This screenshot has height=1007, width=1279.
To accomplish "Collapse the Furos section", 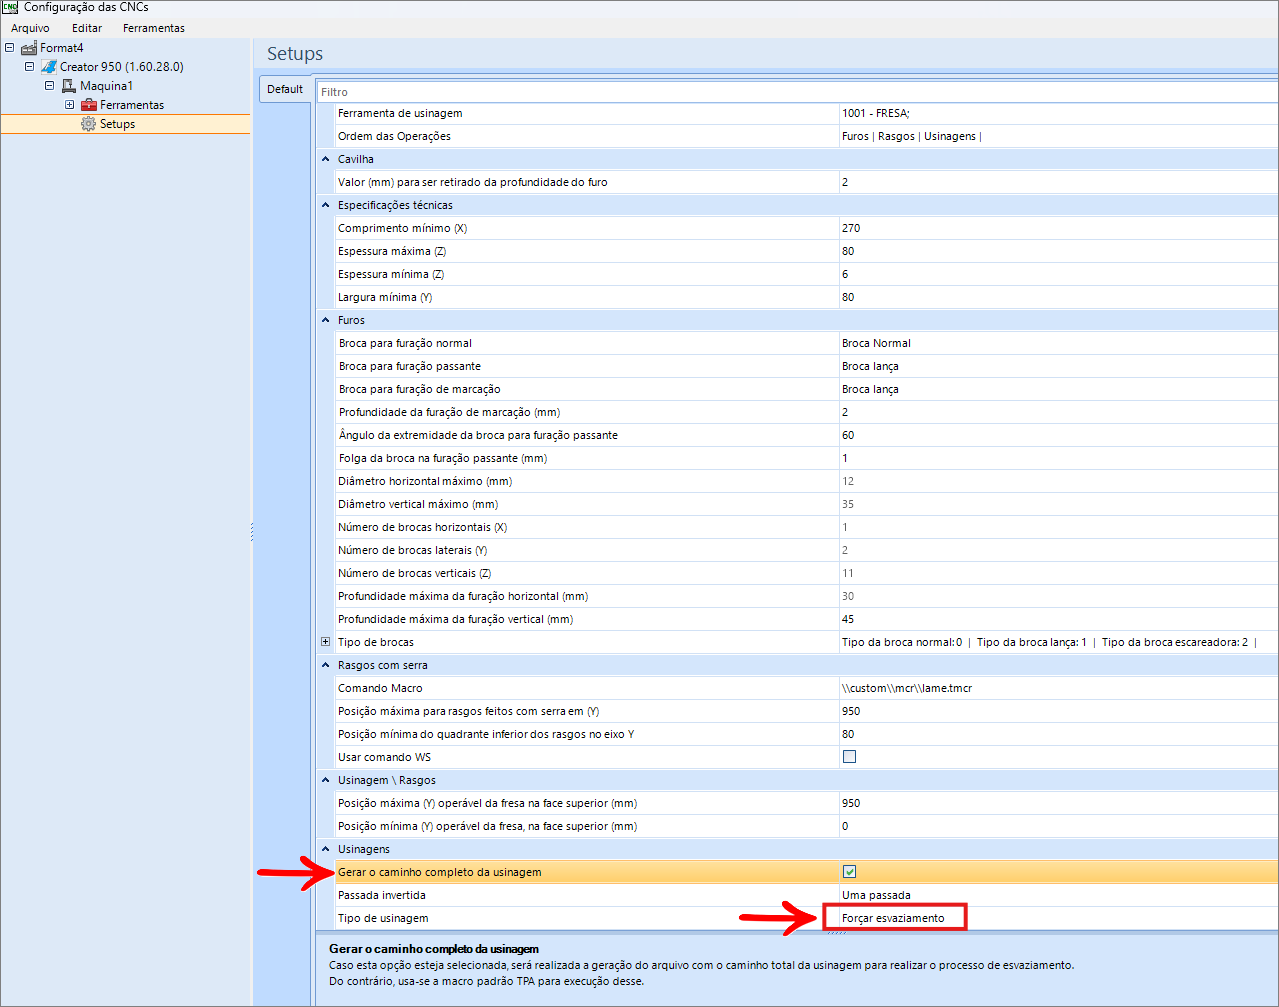I will click(x=325, y=320).
